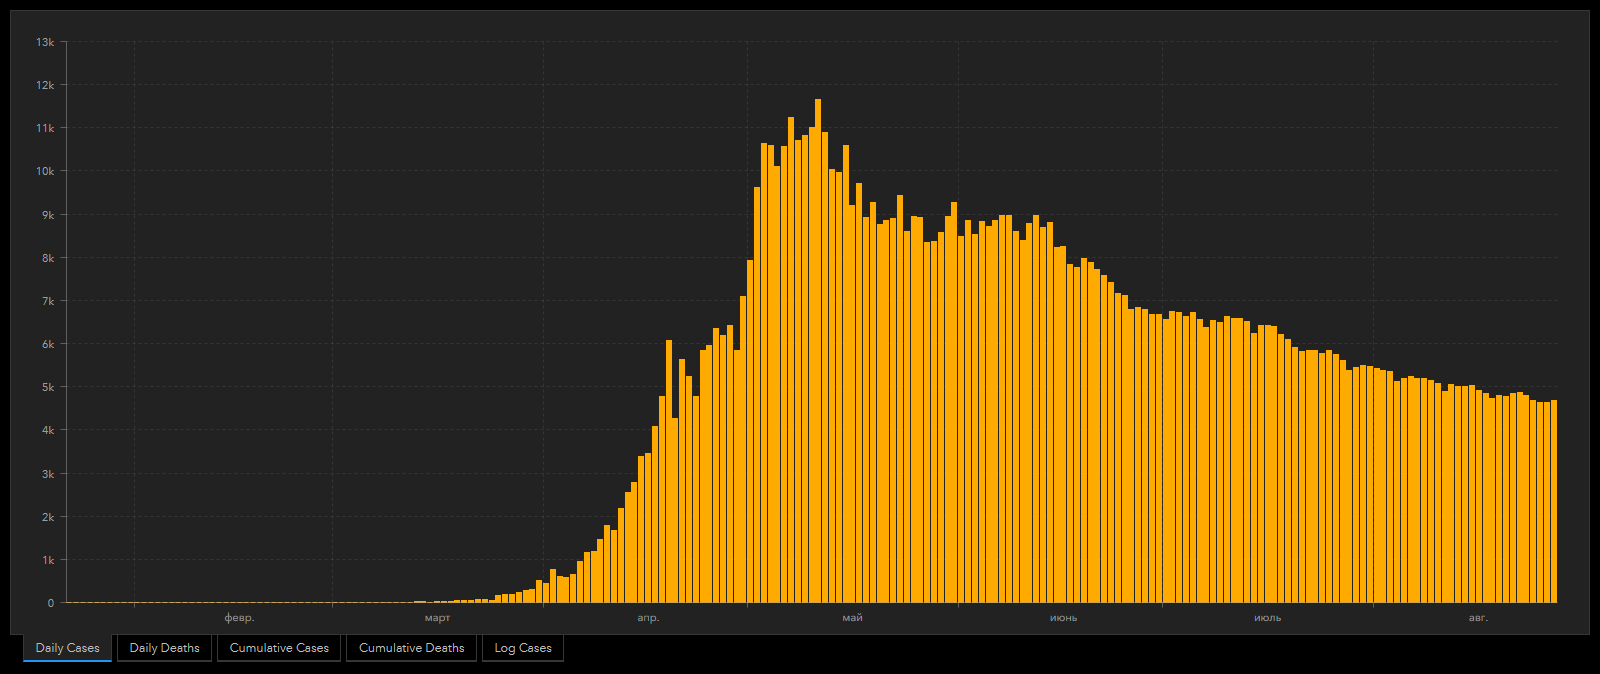The image size is (1600, 674).
Task: Click the 9k y-axis label
Action: point(48,215)
